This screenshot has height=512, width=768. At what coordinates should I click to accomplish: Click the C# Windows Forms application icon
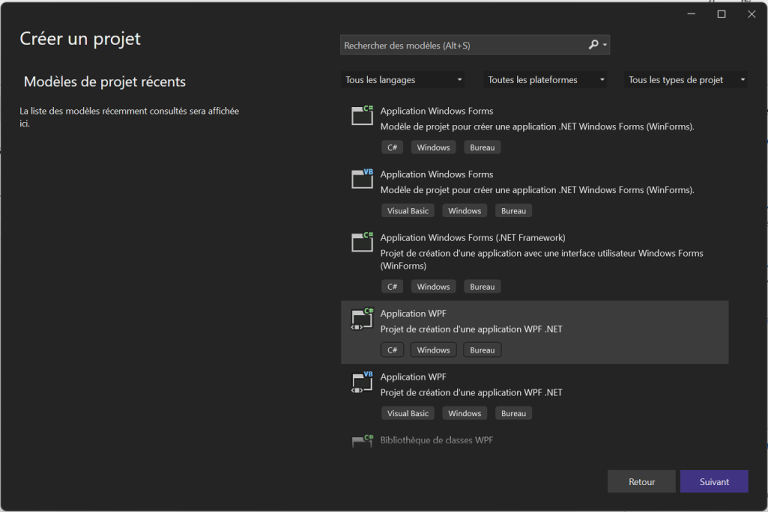coord(362,116)
